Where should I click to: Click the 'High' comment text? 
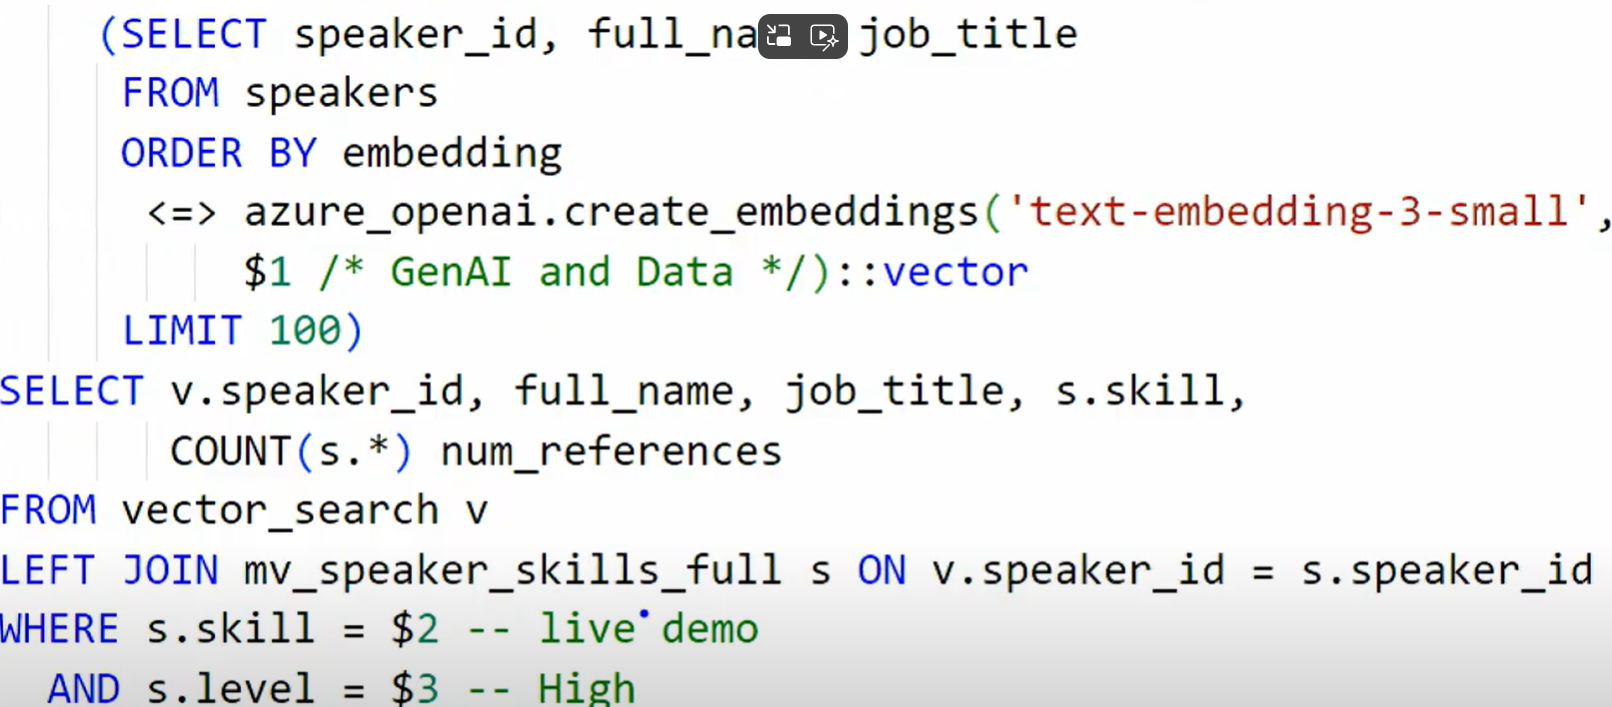pos(587,688)
